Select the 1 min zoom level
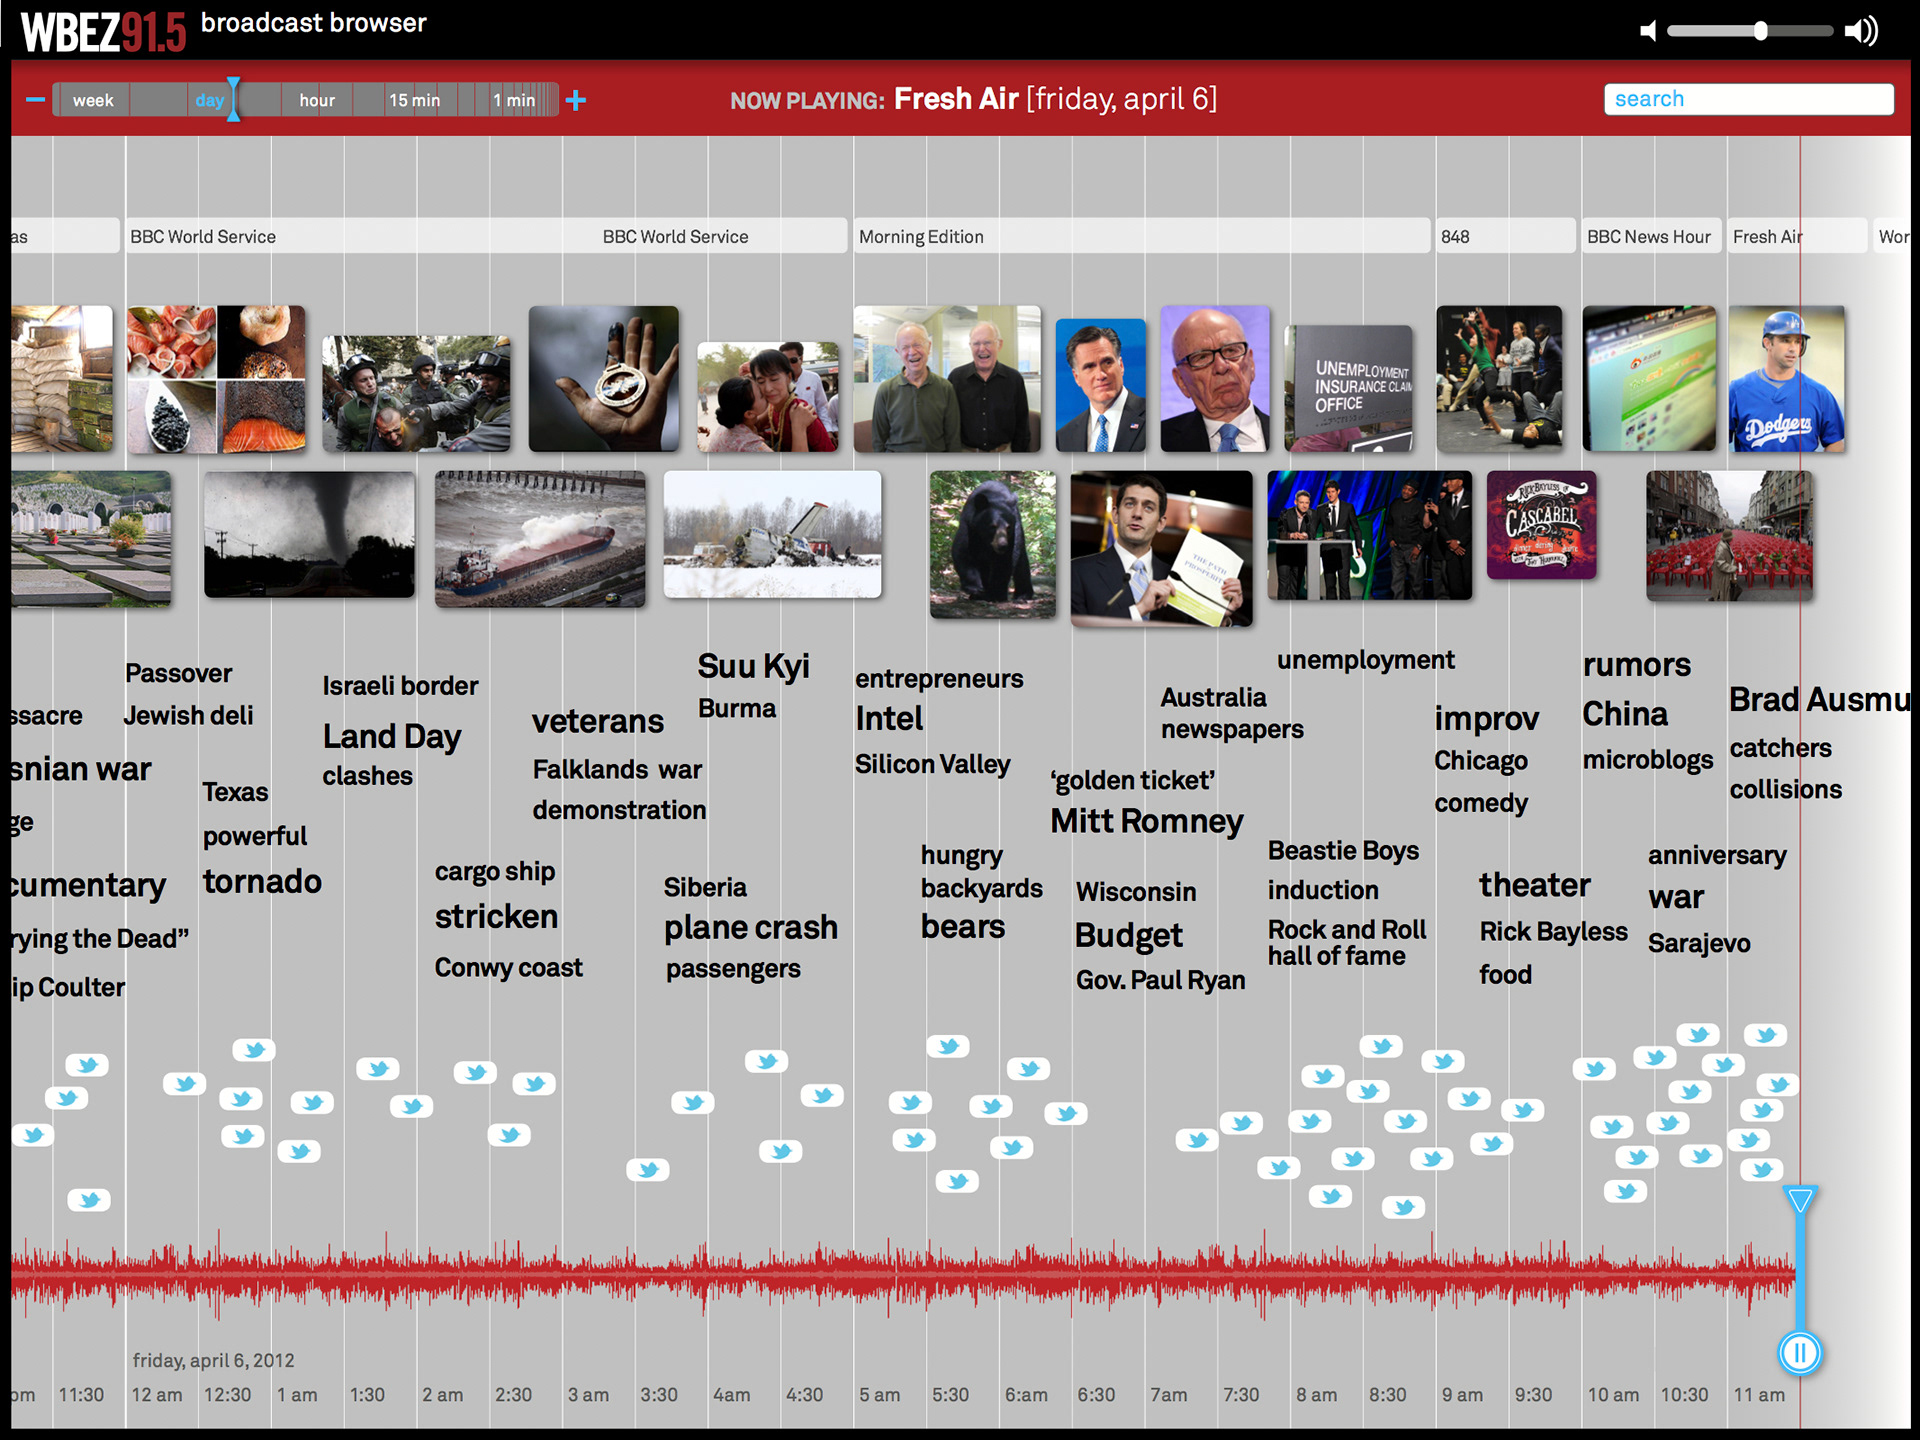 pos(514,100)
